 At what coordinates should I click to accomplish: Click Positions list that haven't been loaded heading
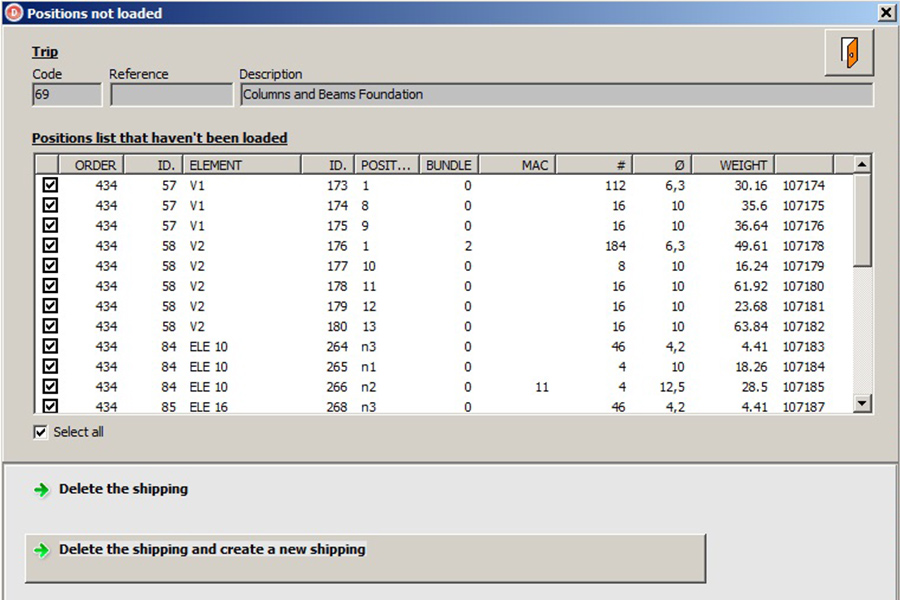(x=160, y=138)
